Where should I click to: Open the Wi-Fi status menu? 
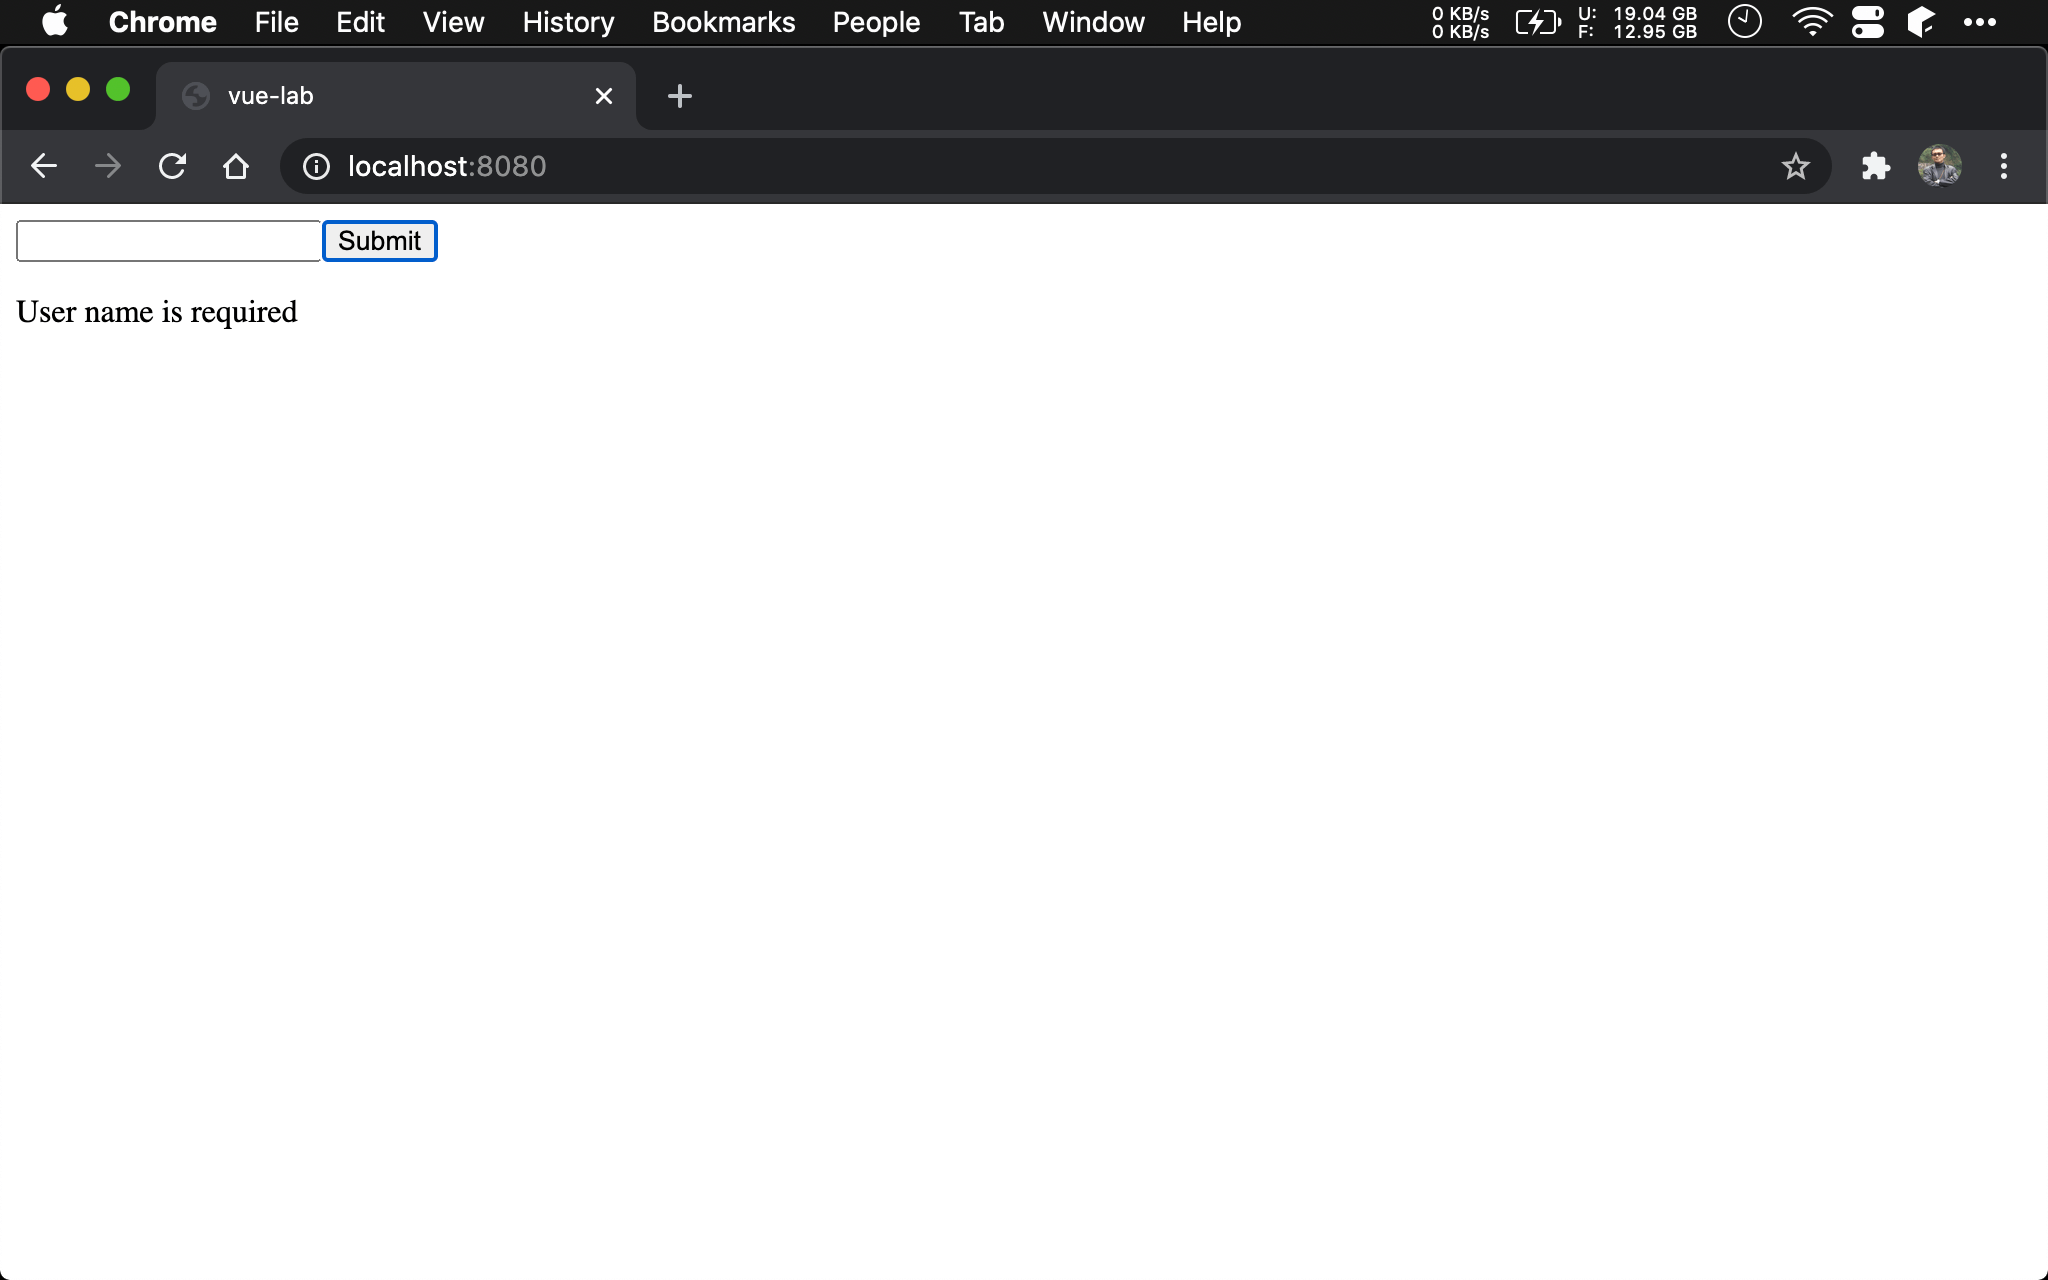tap(1811, 22)
